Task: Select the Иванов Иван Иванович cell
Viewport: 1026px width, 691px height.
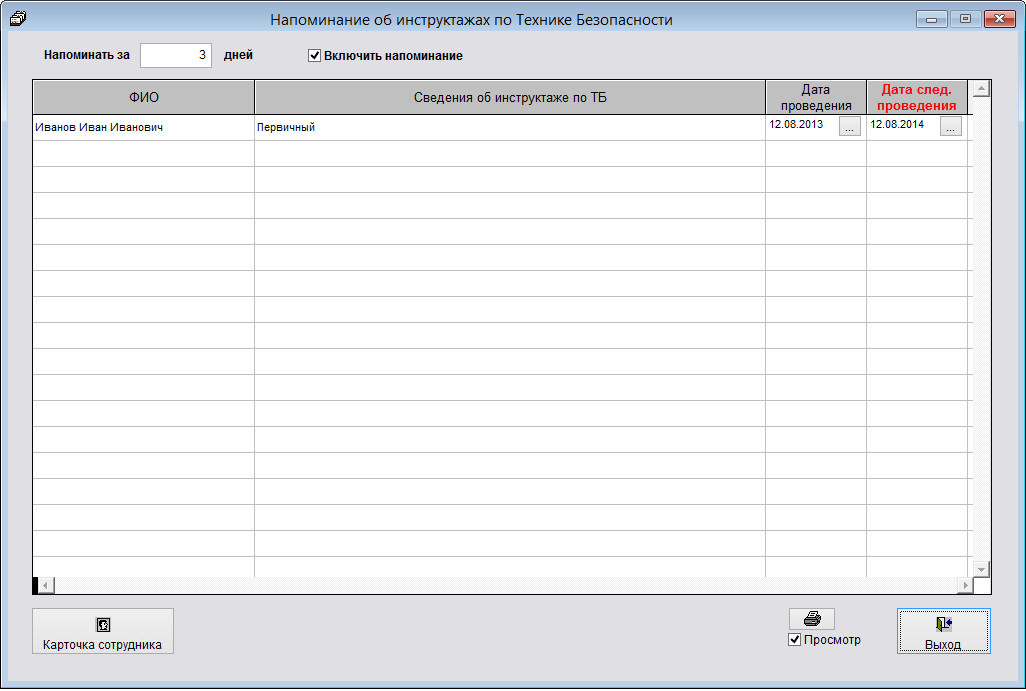Action: (143, 128)
